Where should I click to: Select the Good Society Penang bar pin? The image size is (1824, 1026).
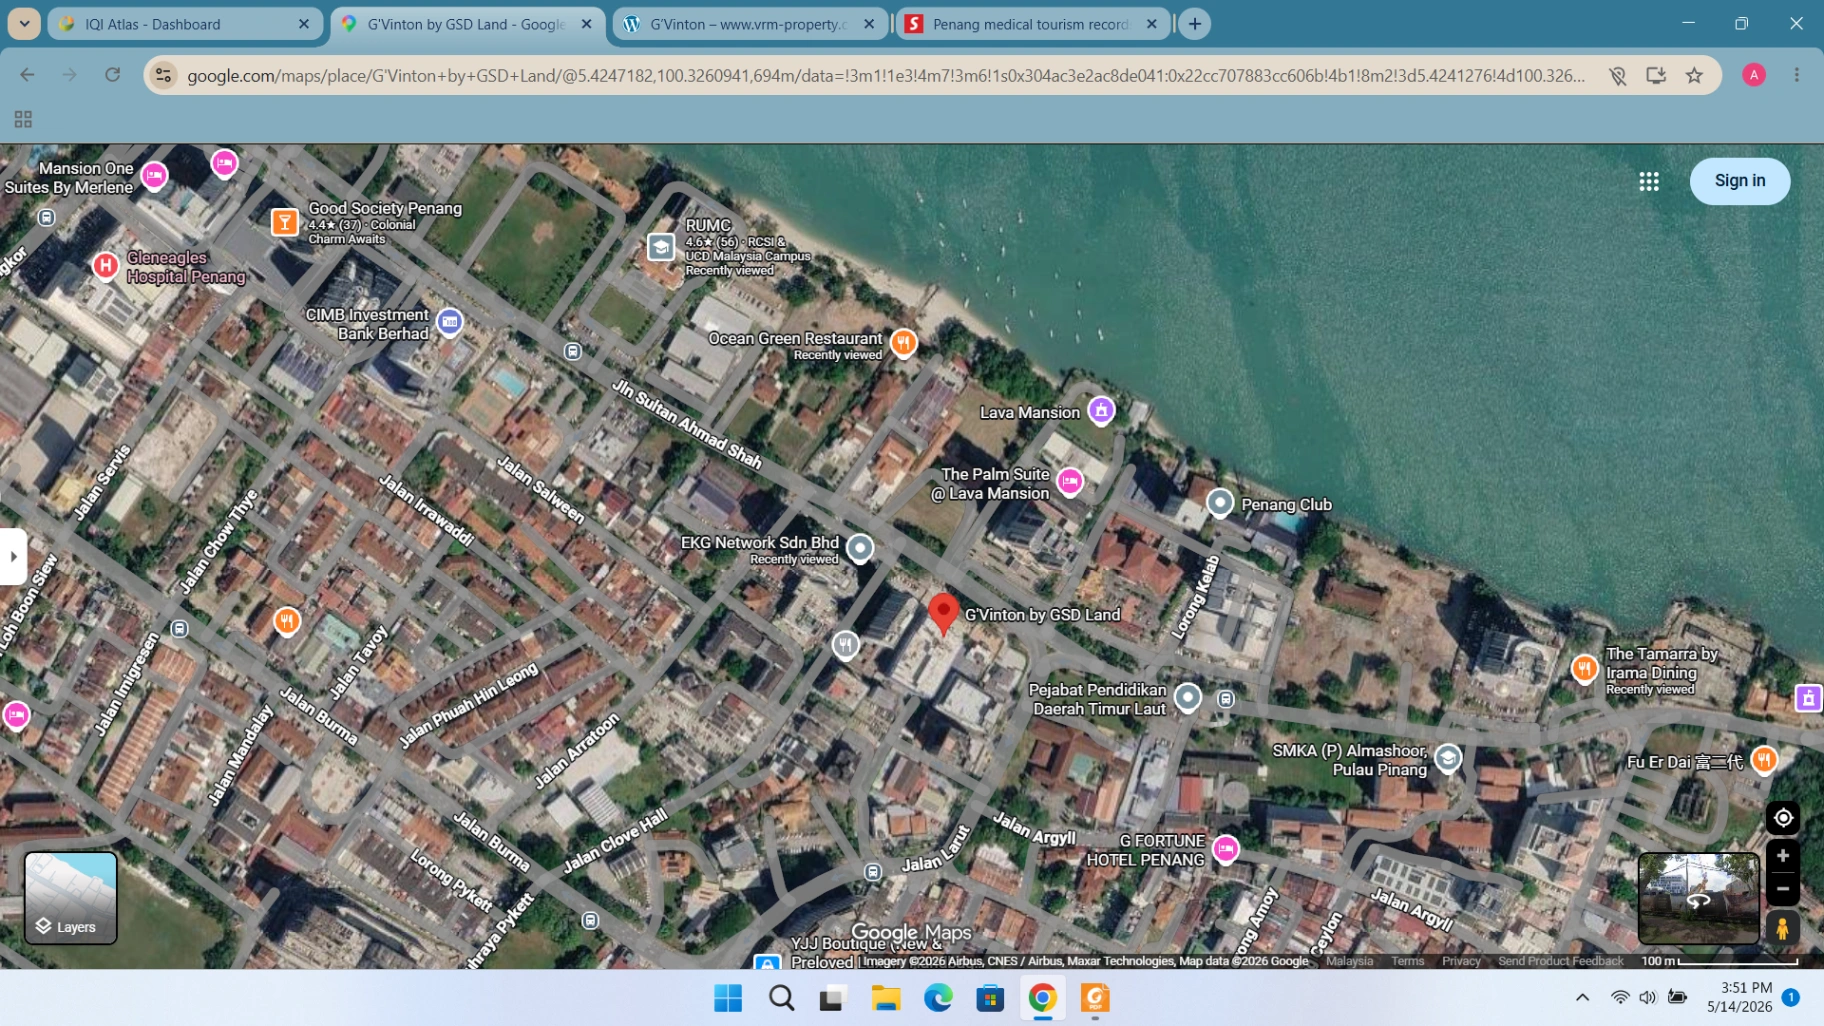(285, 221)
